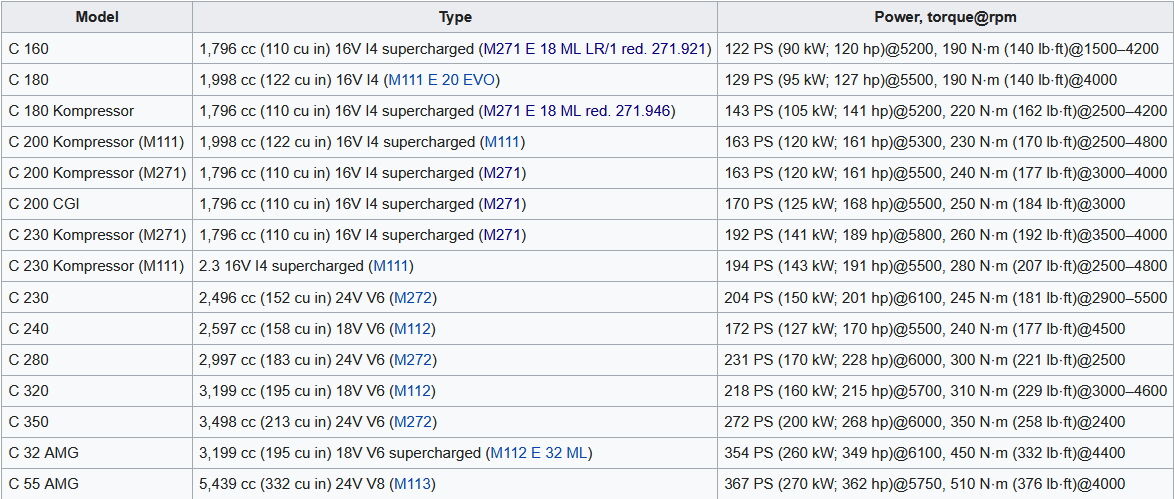Click the 204 PS (150 kW; 201 hp)@6100 power cell
Screen dimensions: 1174x499
[946, 298]
